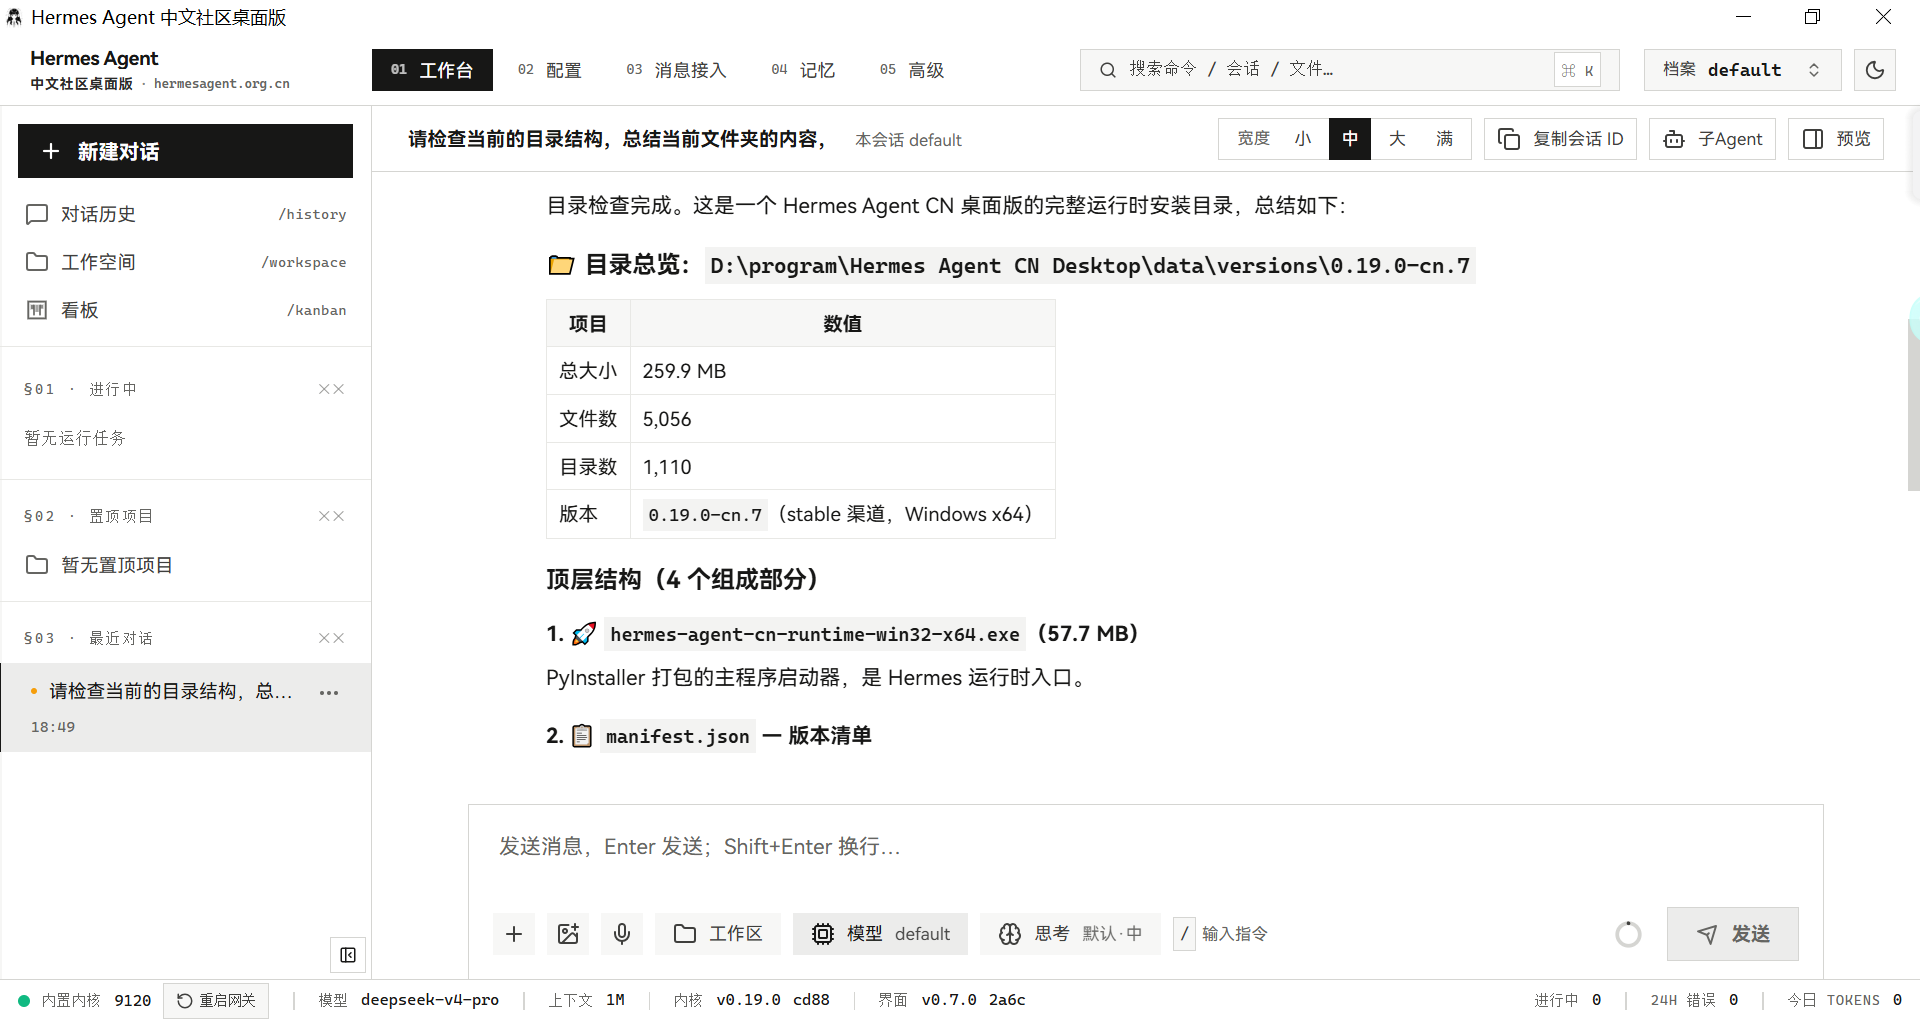Click the conversation title in header
This screenshot has height=1020, width=1920.
pos(618,139)
